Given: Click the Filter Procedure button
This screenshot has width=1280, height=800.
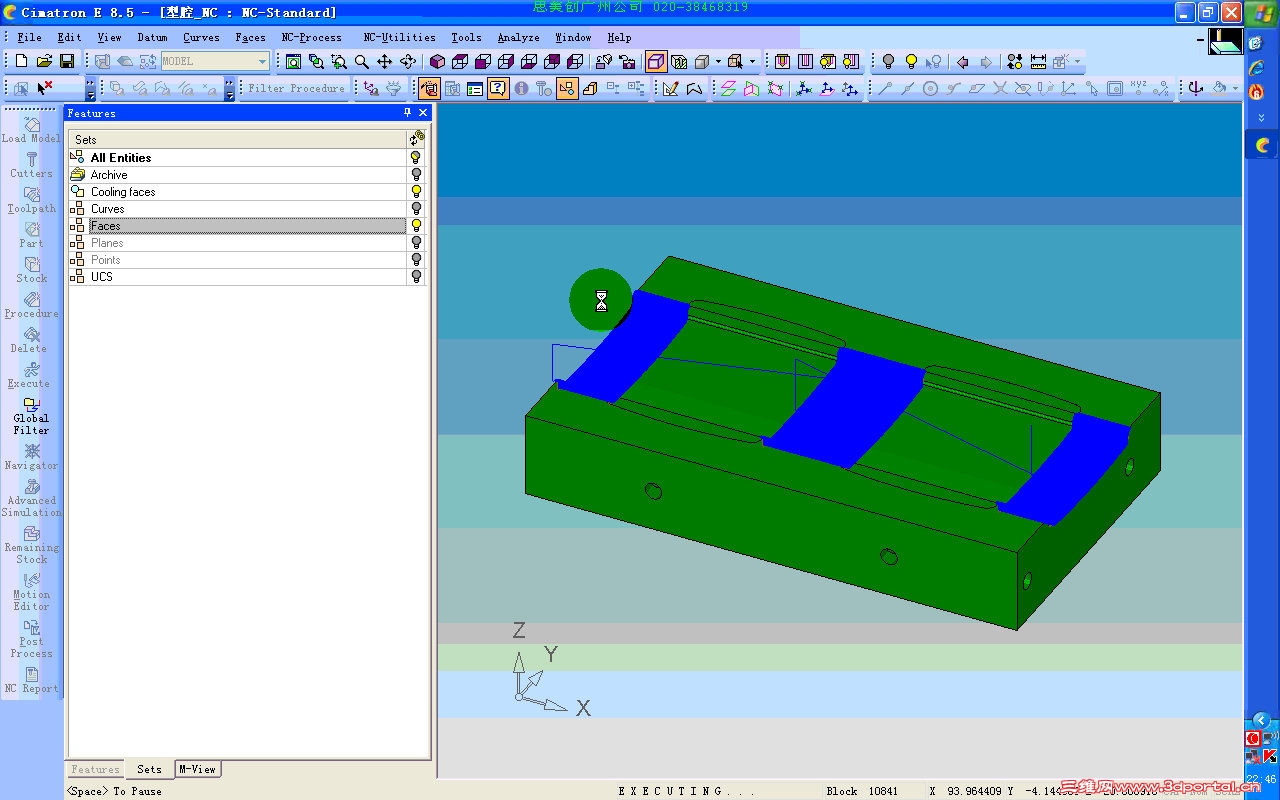Looking at the screenshot, I should [296, 88].
